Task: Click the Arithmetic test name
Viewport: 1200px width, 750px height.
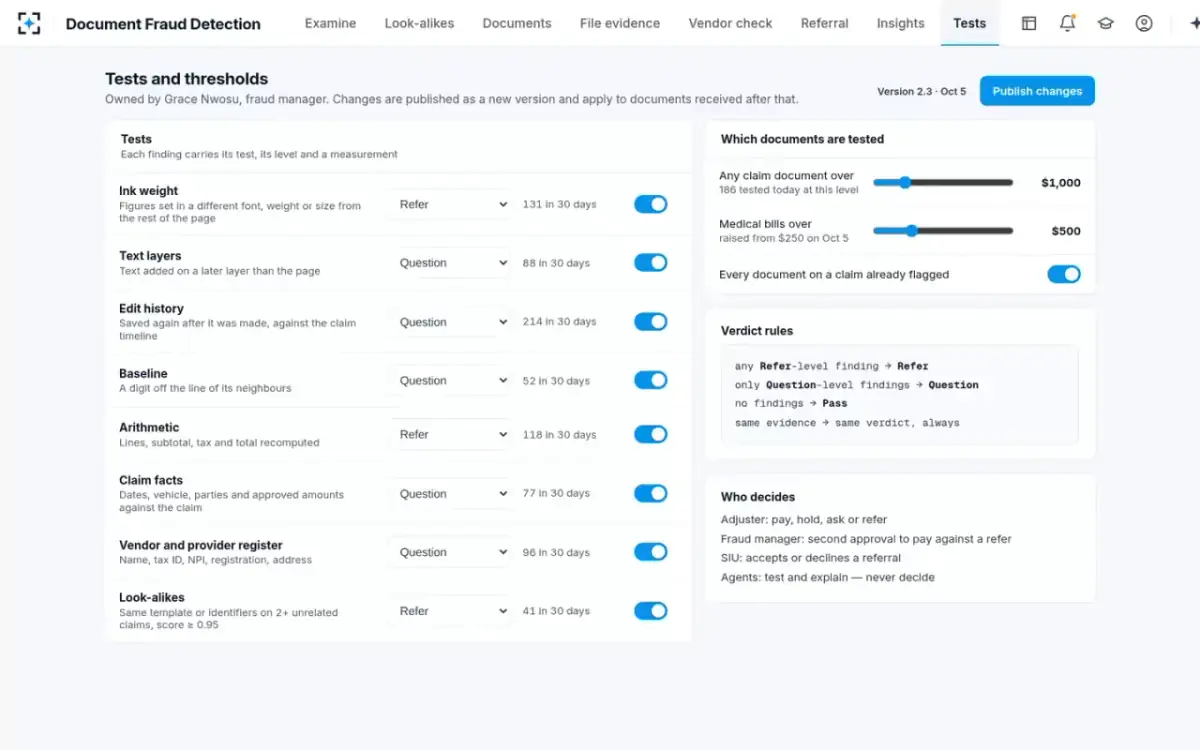Action: coord(149,427)
